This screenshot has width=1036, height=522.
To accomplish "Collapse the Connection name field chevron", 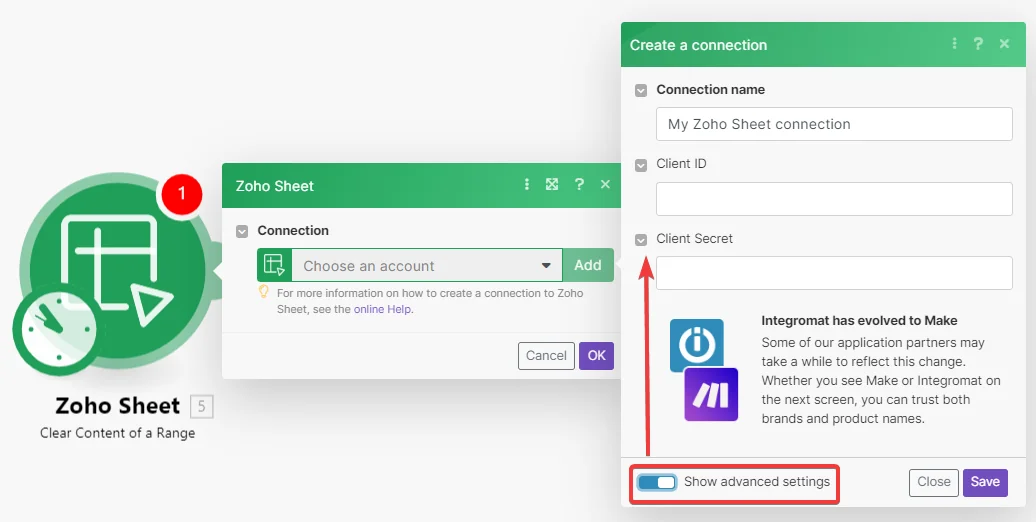I will [x=641, y=91].
